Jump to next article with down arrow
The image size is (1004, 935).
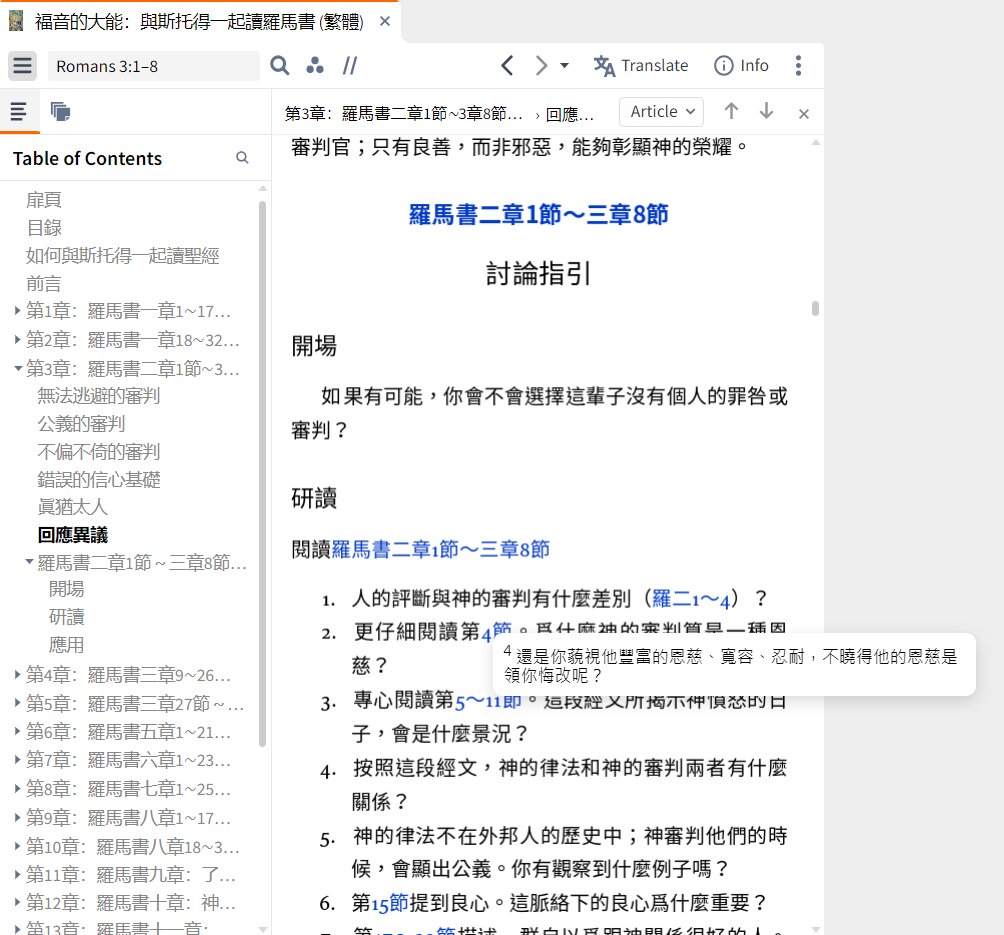pyautogui.click(x=766, y=111)
